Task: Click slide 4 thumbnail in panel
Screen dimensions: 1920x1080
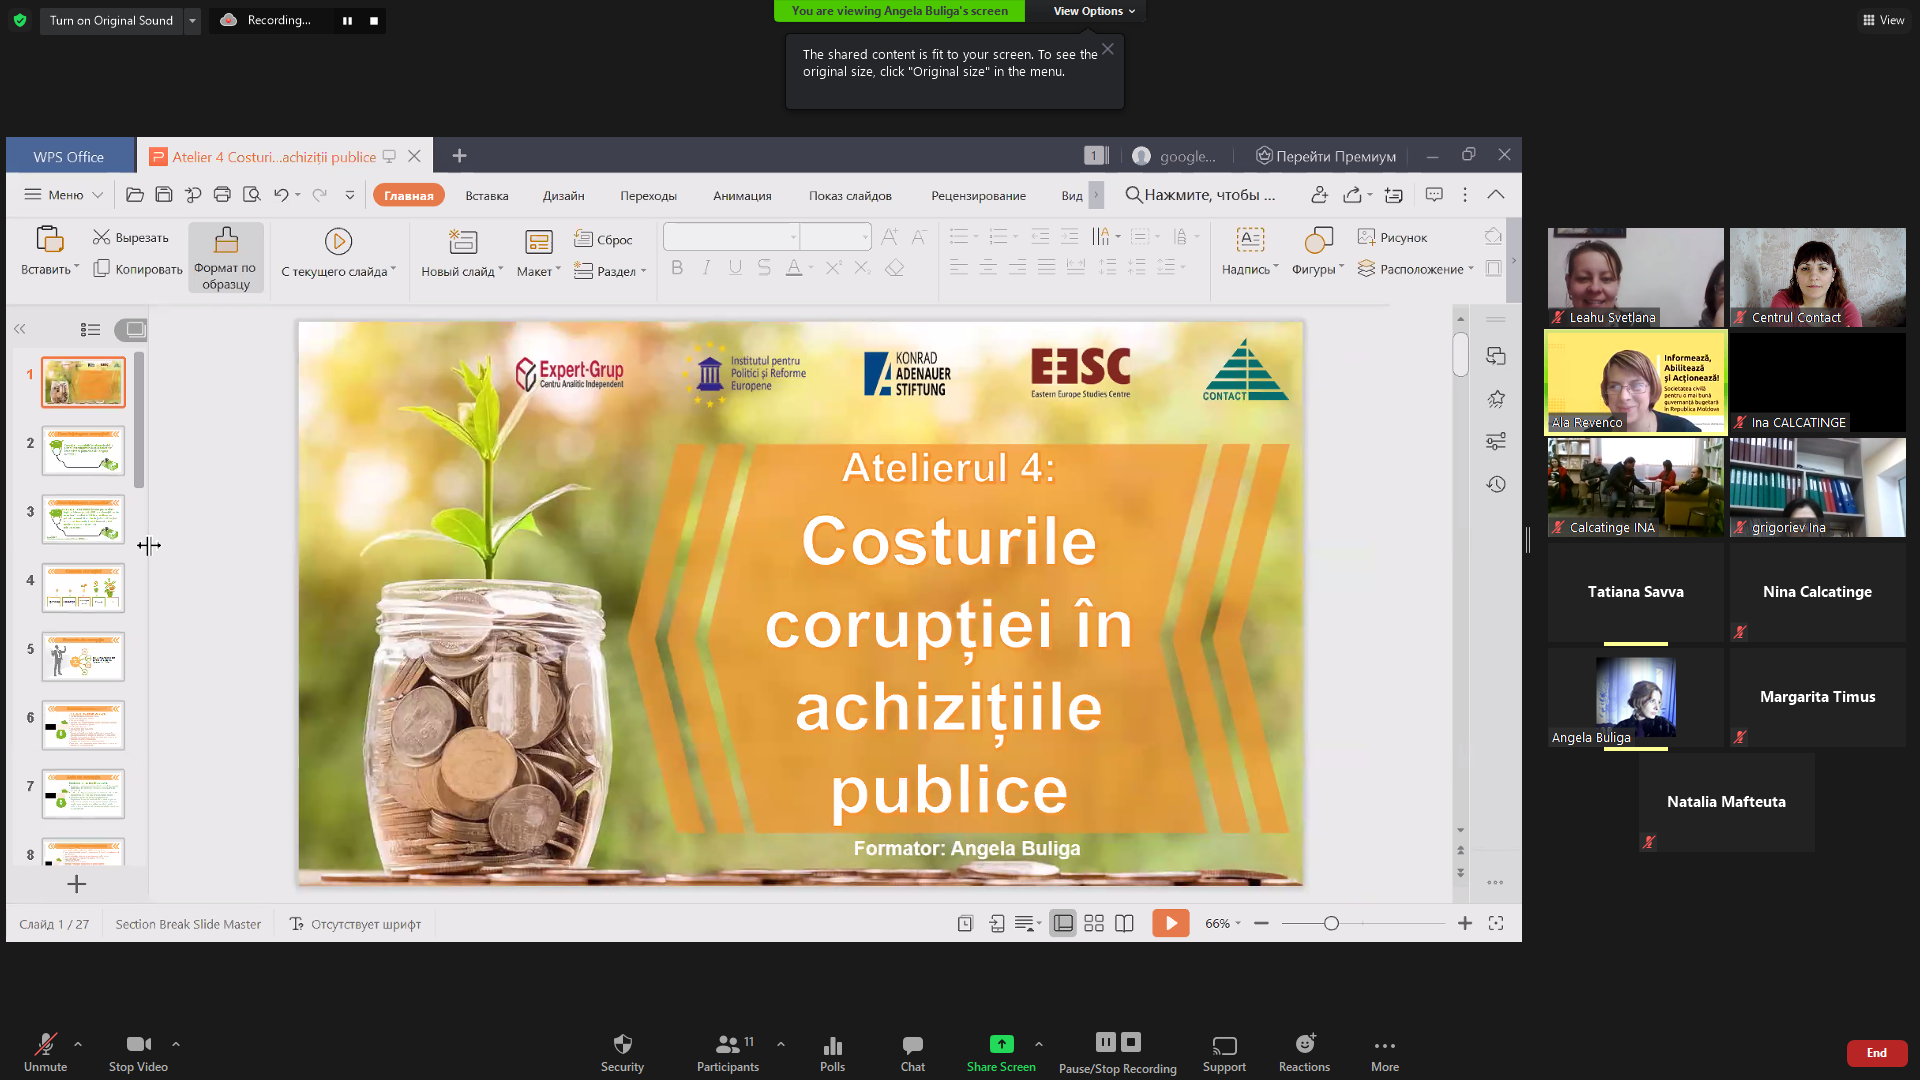Action: click(83, 588)
